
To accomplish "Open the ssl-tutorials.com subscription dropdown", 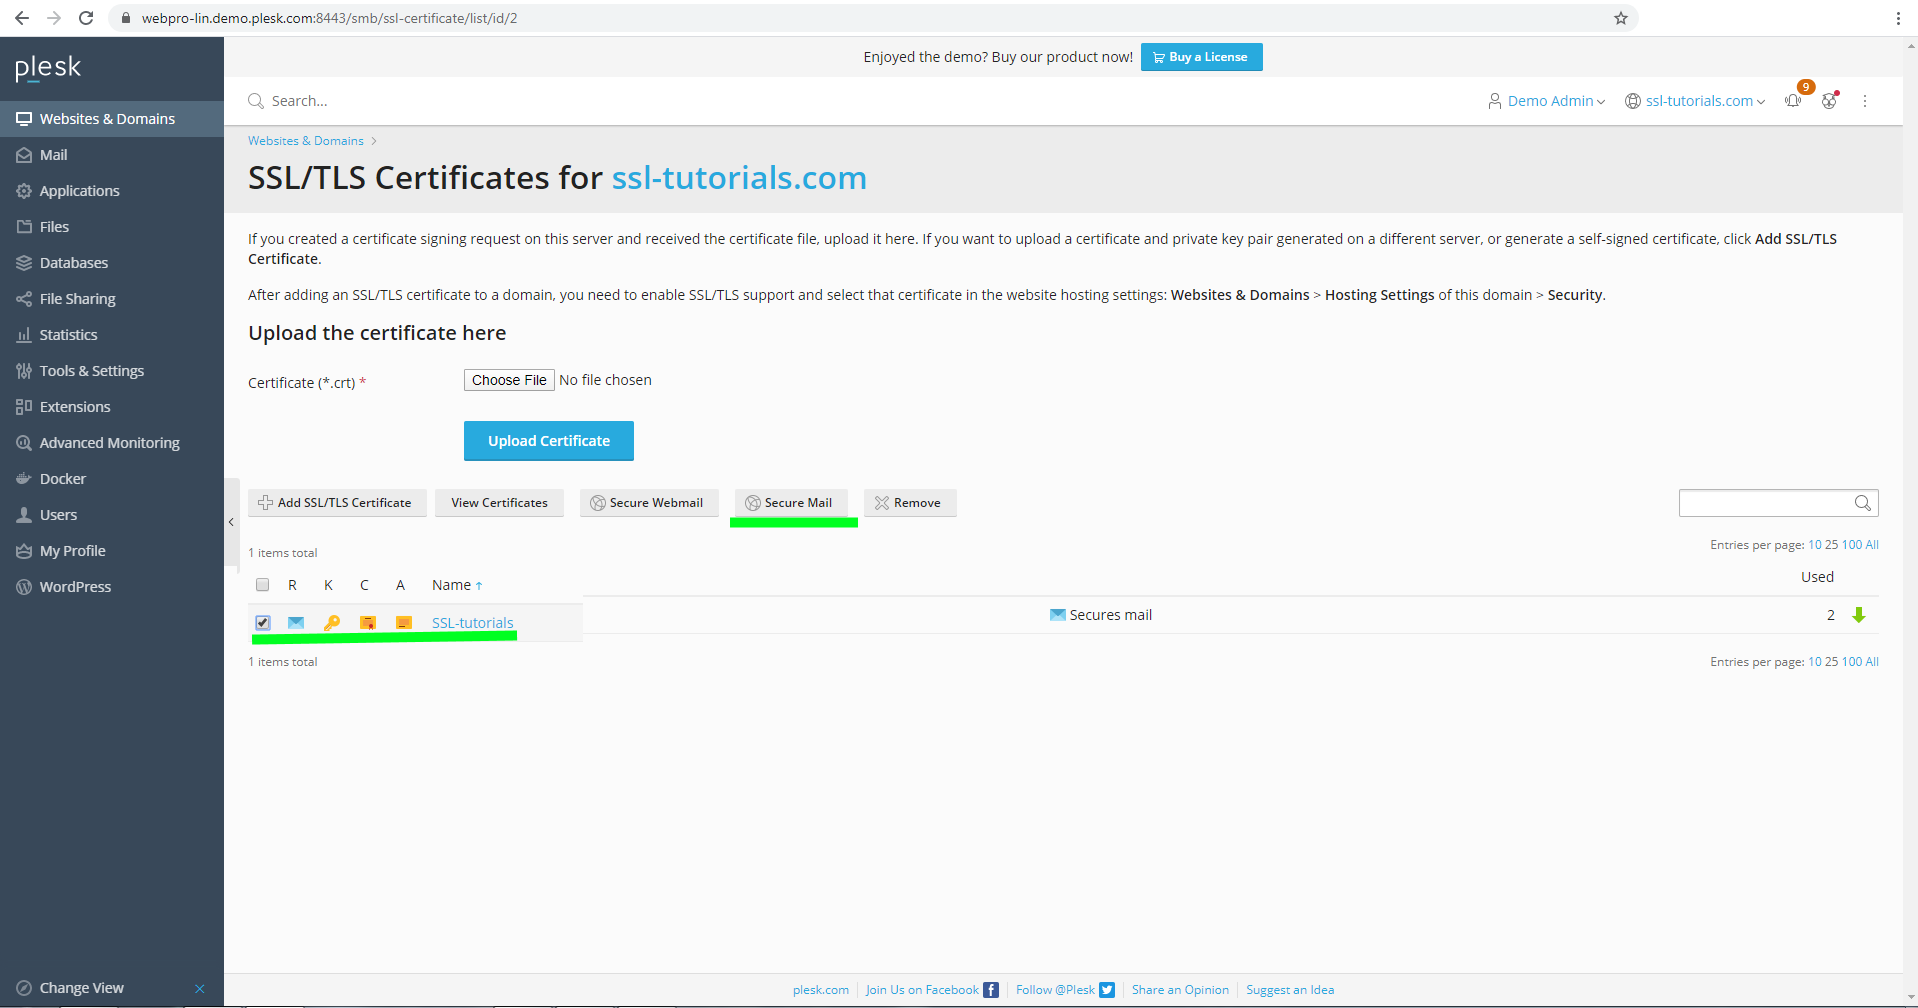I will 1695,101.
